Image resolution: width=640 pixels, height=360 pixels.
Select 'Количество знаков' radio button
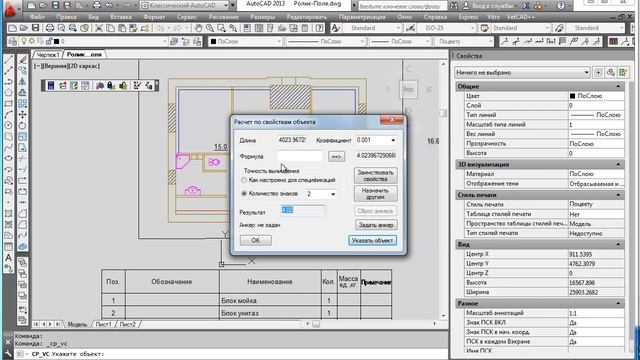[x=244, y=193]
